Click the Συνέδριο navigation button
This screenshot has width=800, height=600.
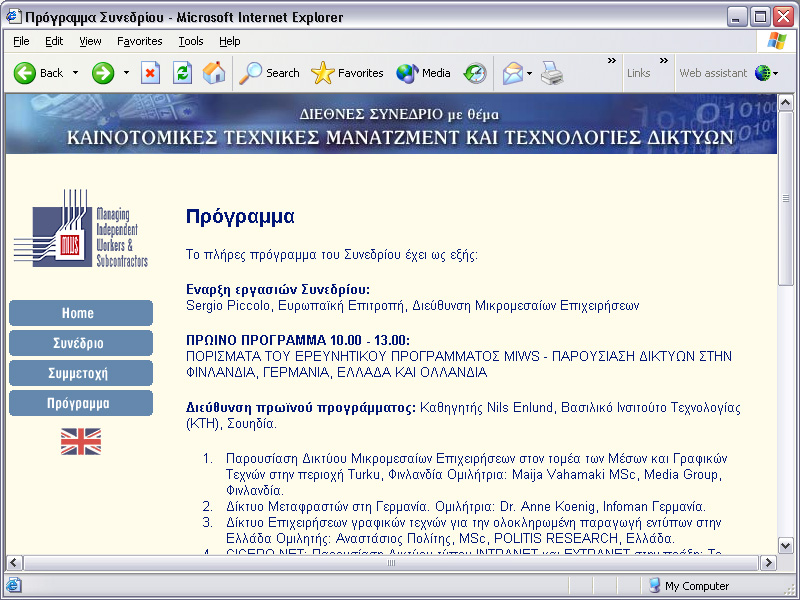tap(81, 343)
